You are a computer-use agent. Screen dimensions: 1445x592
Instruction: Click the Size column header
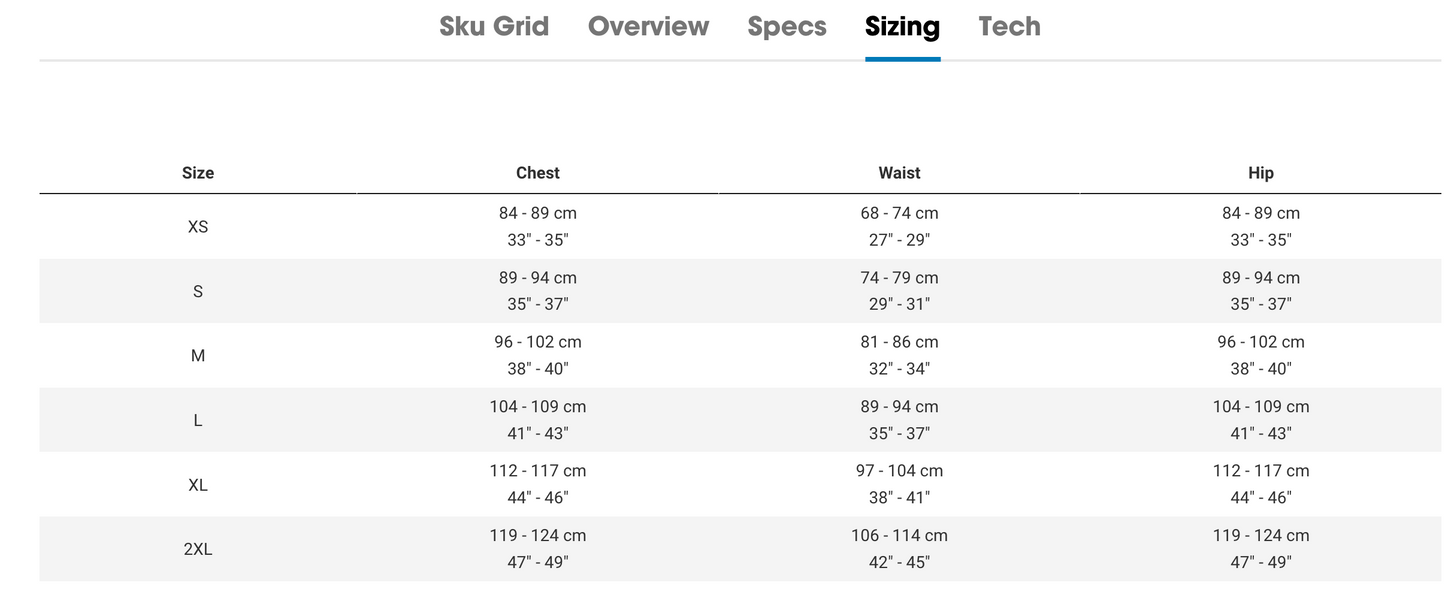[x=198, y=173]
